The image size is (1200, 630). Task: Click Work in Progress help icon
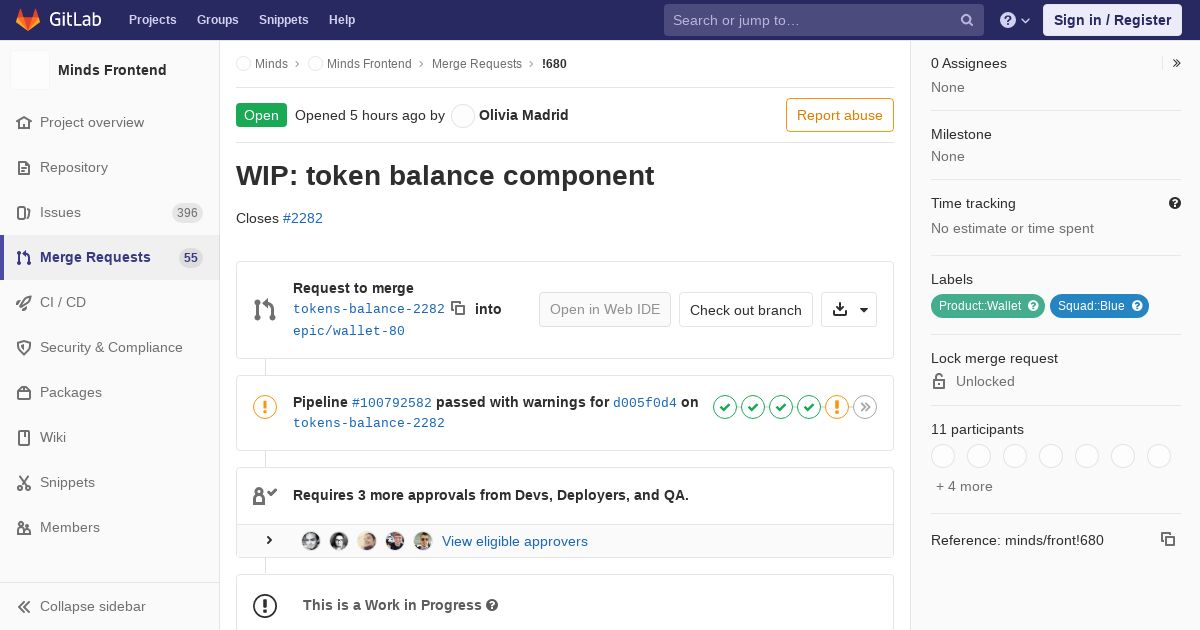(491, 605)
